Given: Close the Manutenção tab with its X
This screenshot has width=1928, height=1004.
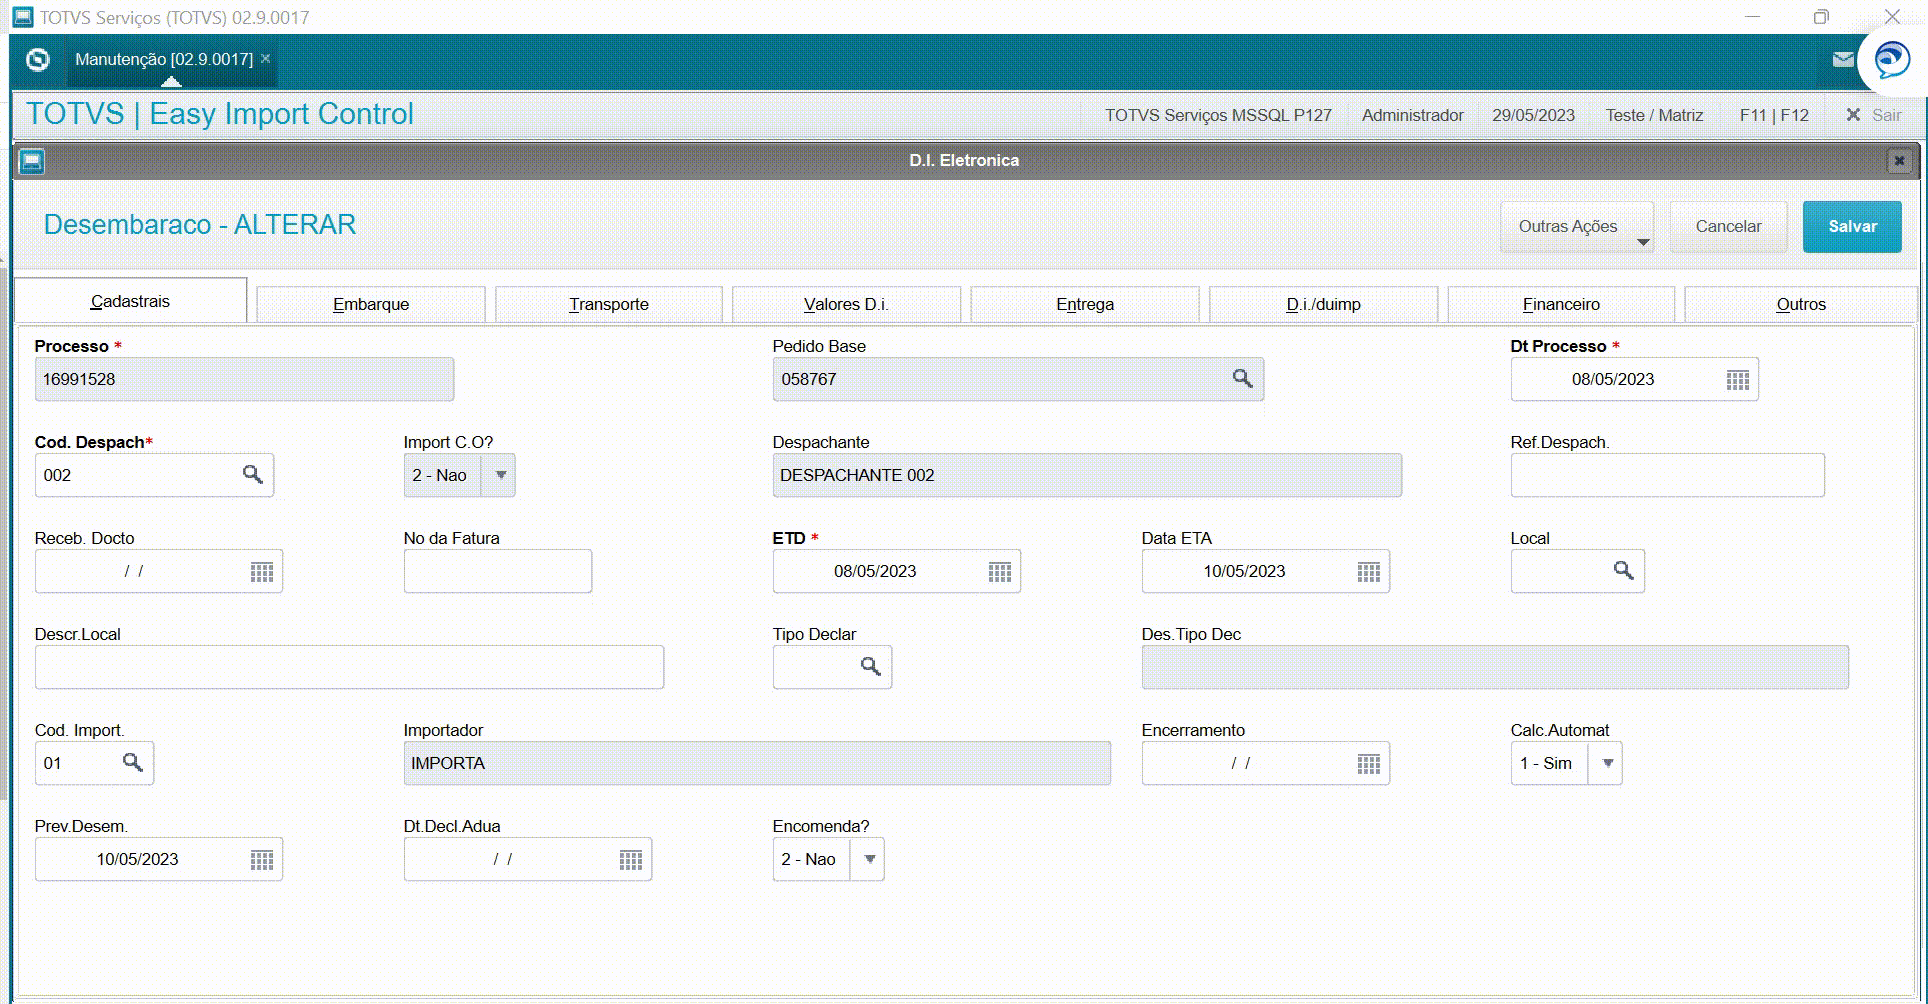Looking at the screenshot, I should [x=265, y=59].
